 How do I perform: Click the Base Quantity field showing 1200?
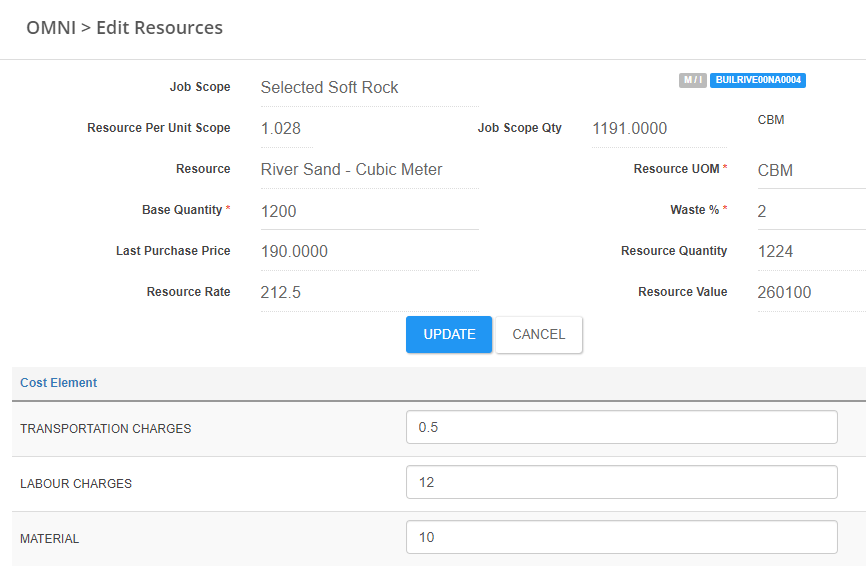[x=368, y=211]
